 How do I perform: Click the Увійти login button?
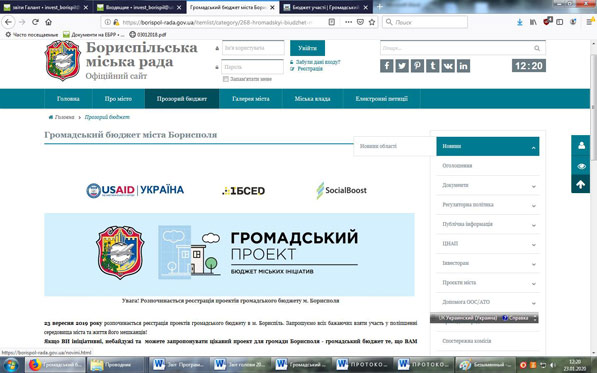pyautogui.click(x=307, y=48)
